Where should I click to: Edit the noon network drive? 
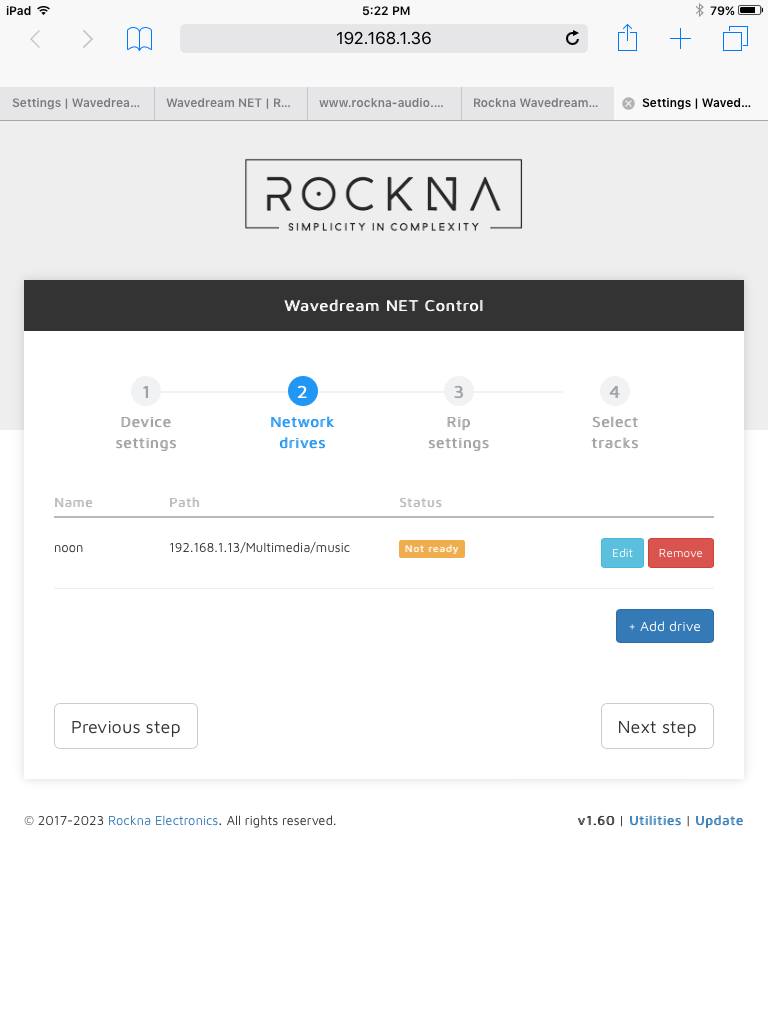(x=622, y=553)
